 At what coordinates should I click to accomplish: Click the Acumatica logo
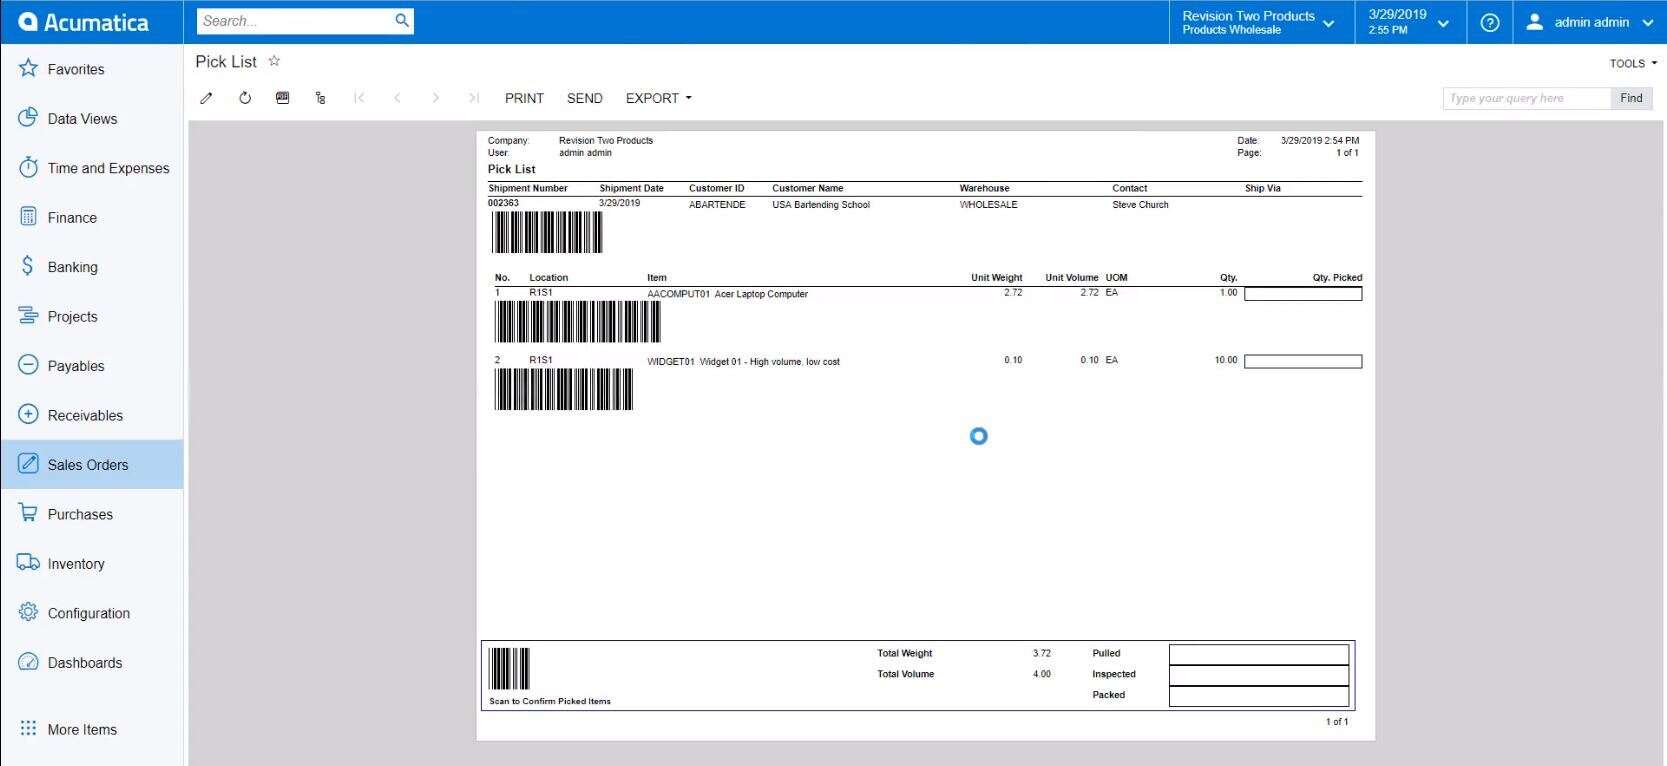click(x=84, y=22)
